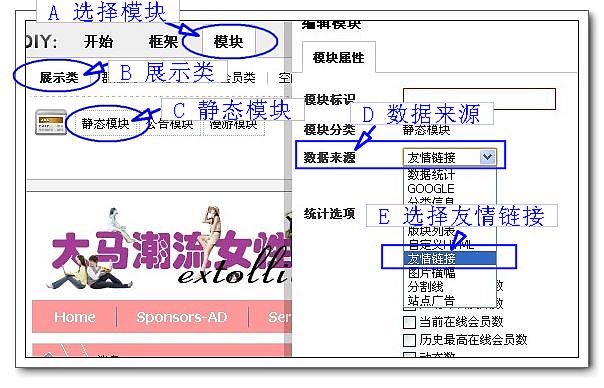Expand the 数据来源 dropdown arrow
The image size is (604, 388).
488,157
